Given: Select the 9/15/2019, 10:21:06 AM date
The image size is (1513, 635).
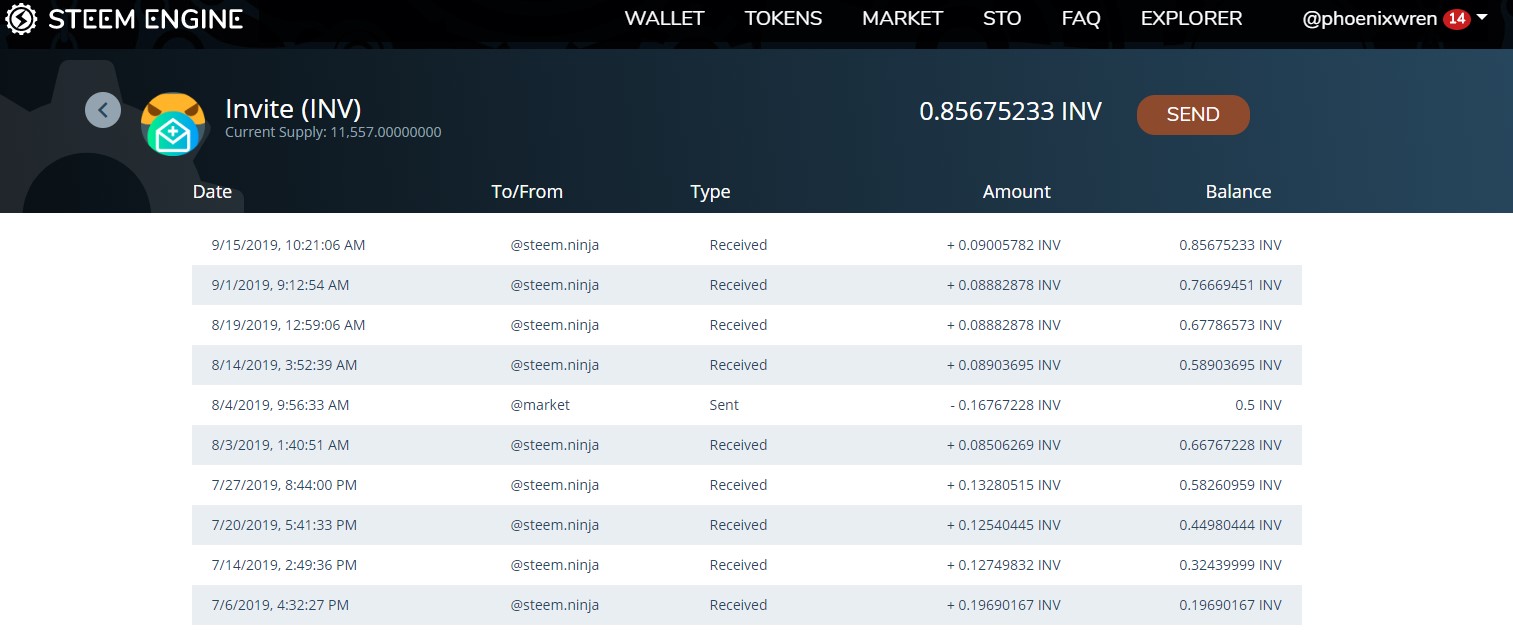Looking at the screenshot, I should (x=288, y=245).
